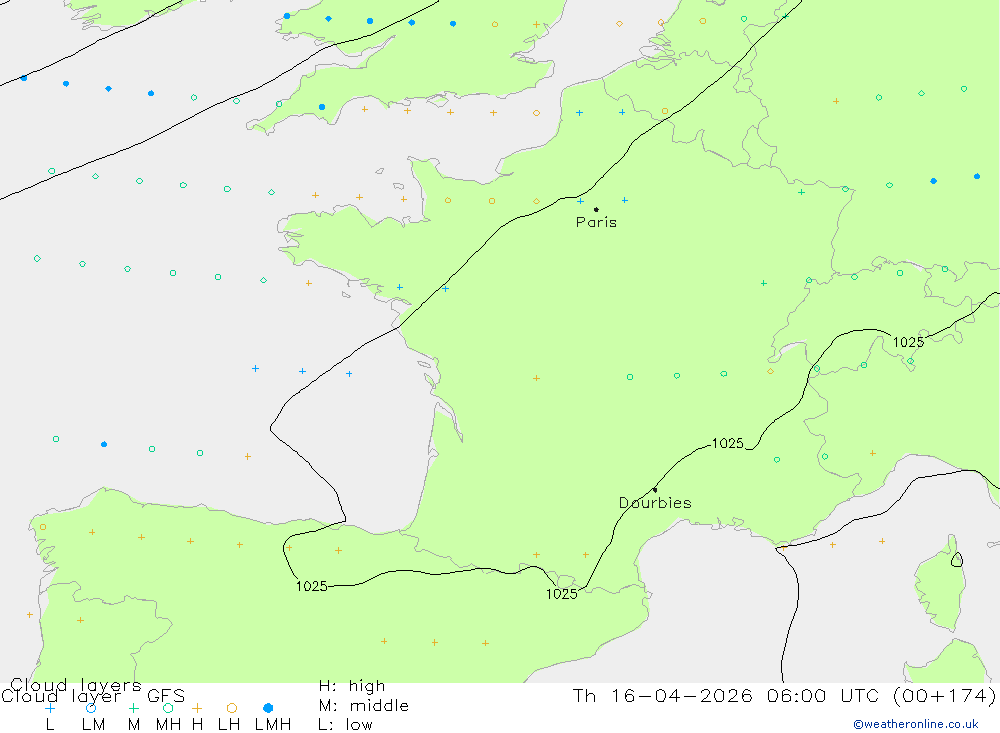The width and height of the screenshot is (1000, 733).
Task: Click the blue plus L legend symbol
Action: coord(50,708)
